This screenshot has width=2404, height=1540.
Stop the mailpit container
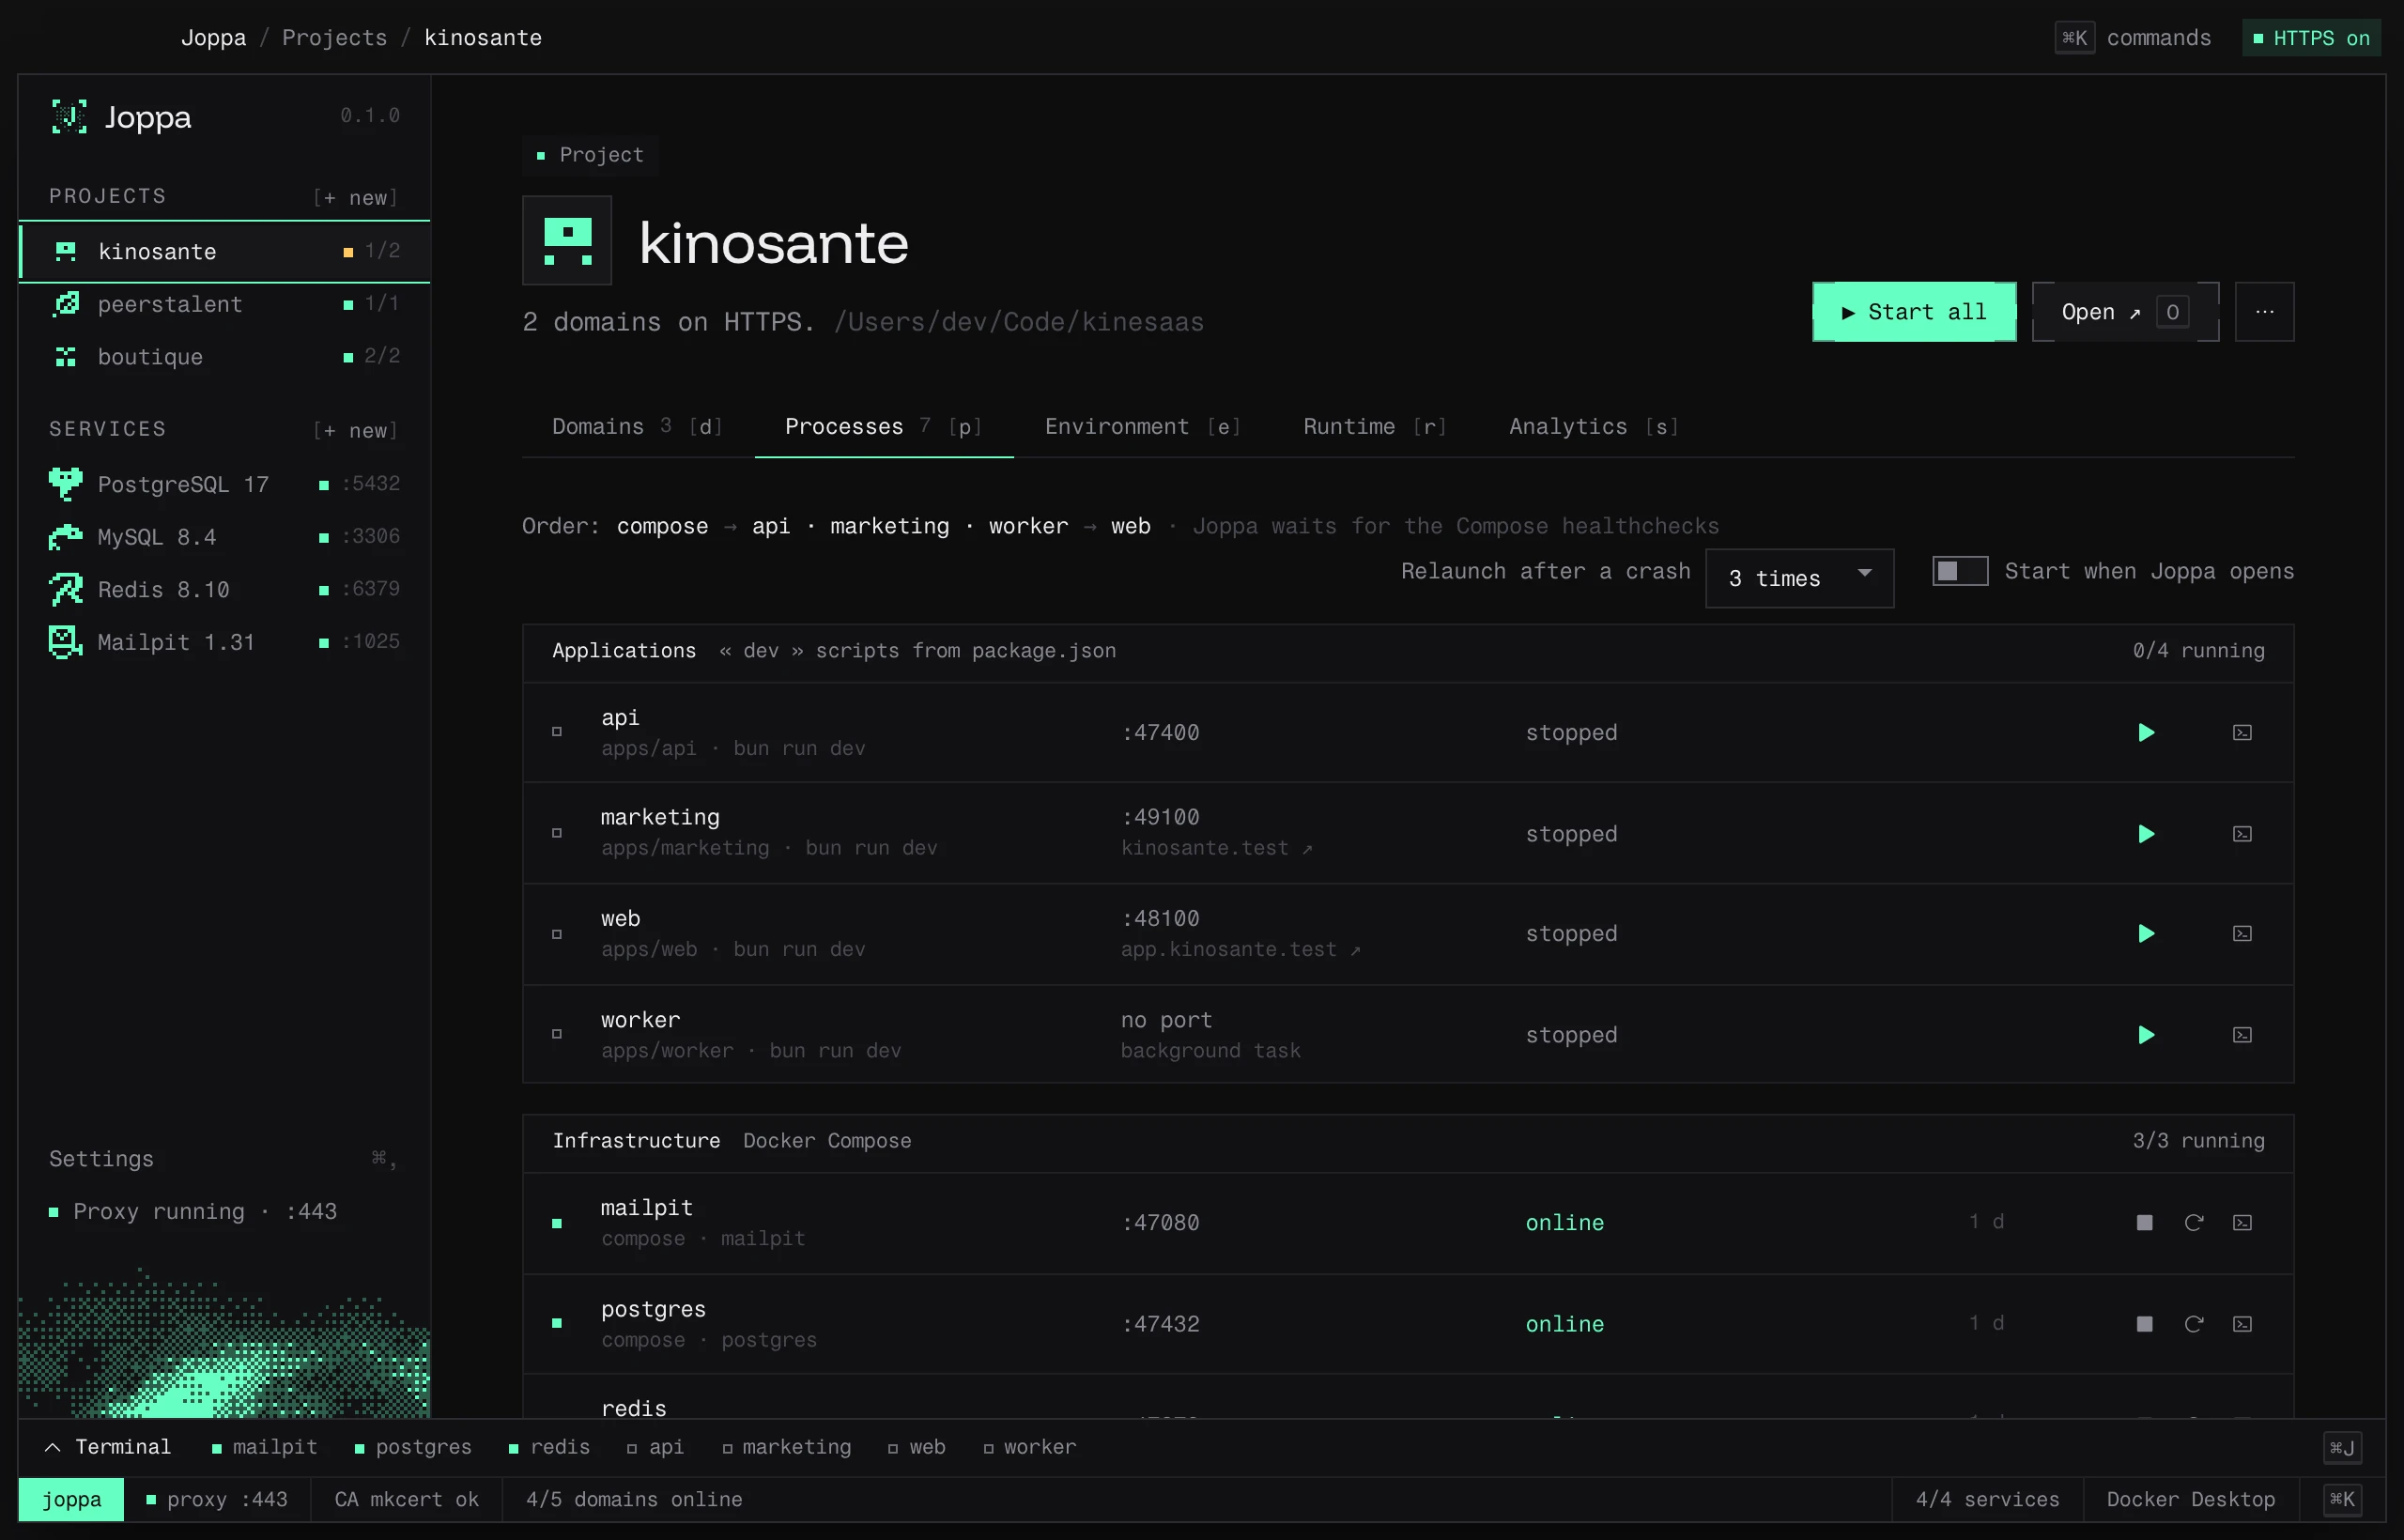tap(2144, 1223)
